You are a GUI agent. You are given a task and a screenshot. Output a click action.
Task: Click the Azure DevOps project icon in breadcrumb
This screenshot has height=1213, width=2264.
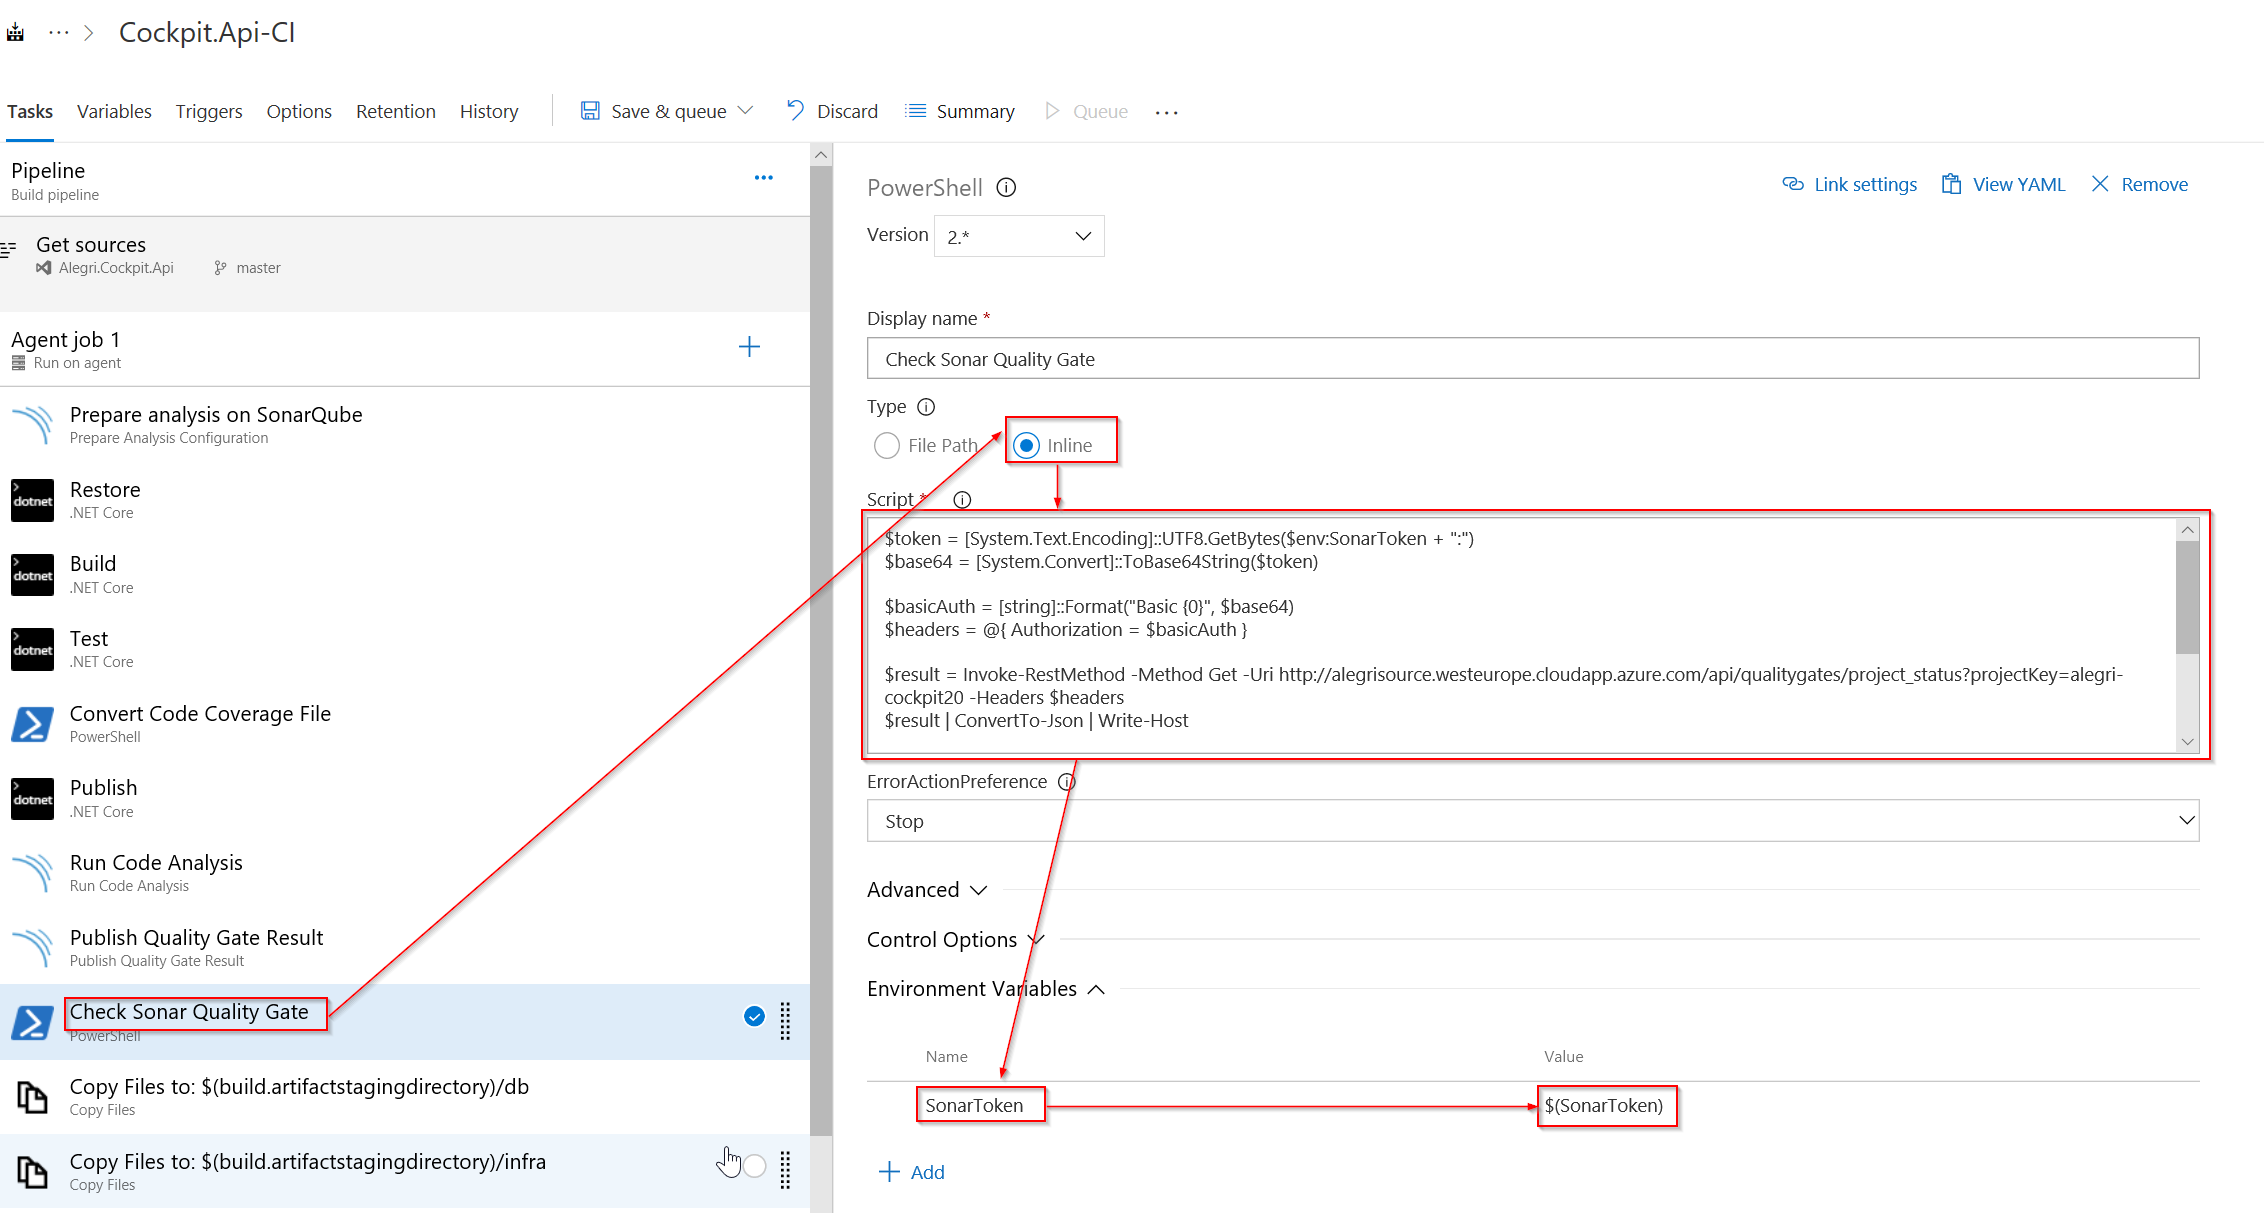point(15,33)
